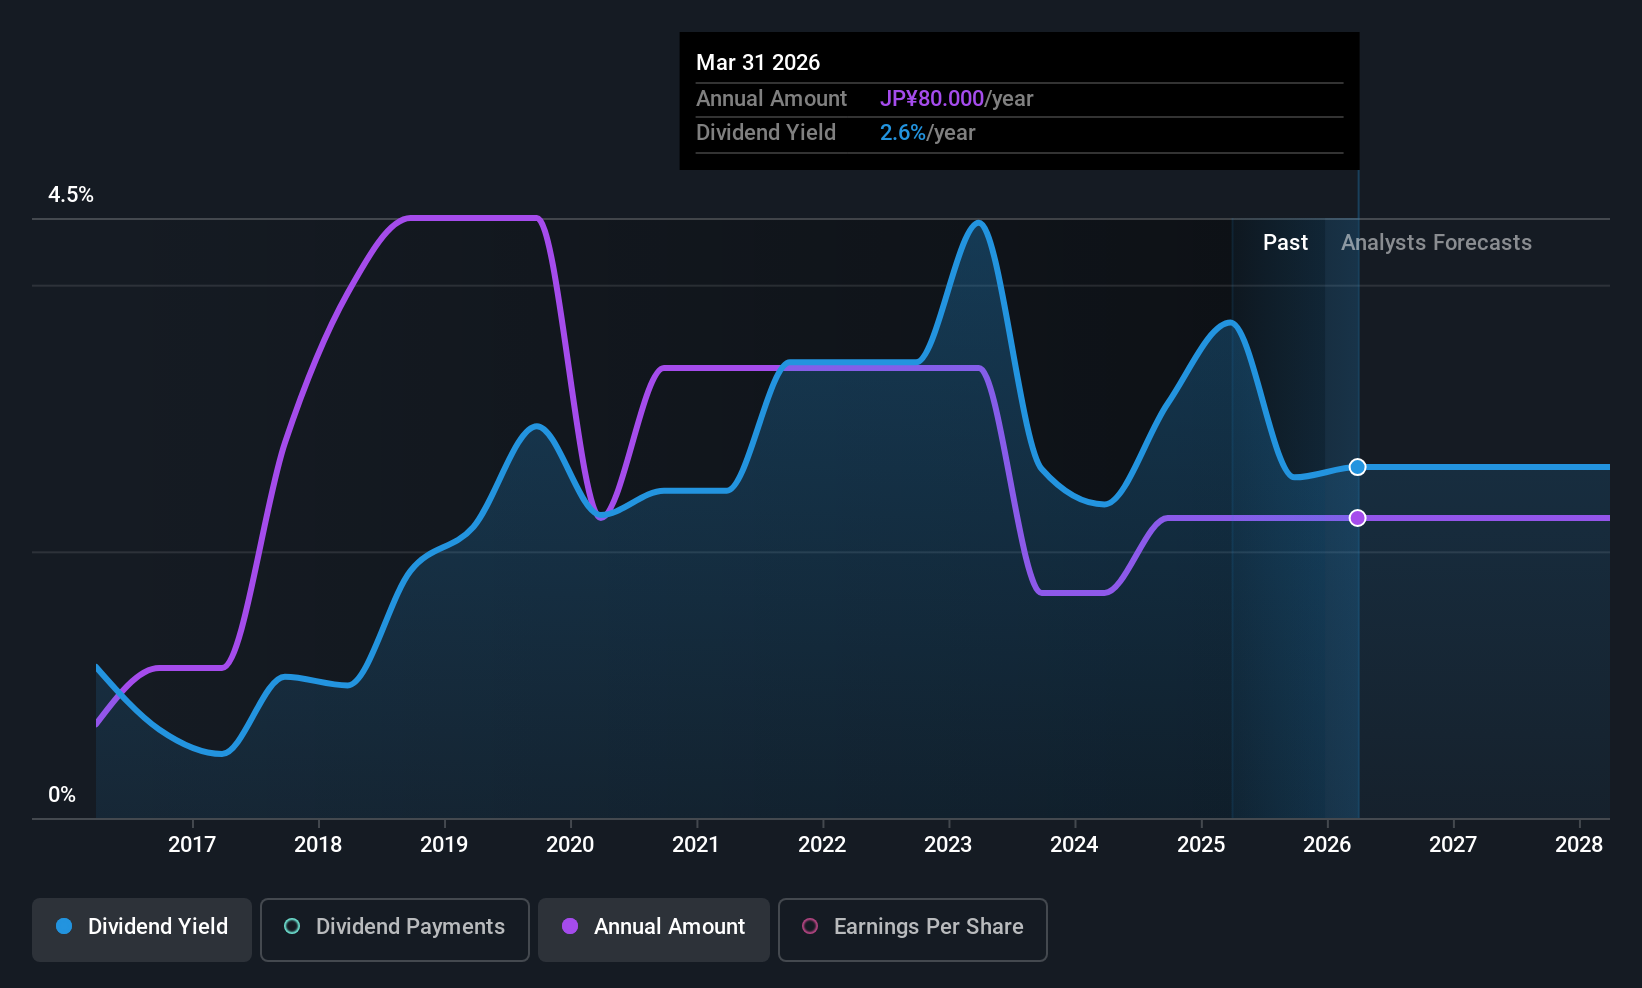Click the teal Dividend Payments legend circle
1642x988 pixels.
292,926
